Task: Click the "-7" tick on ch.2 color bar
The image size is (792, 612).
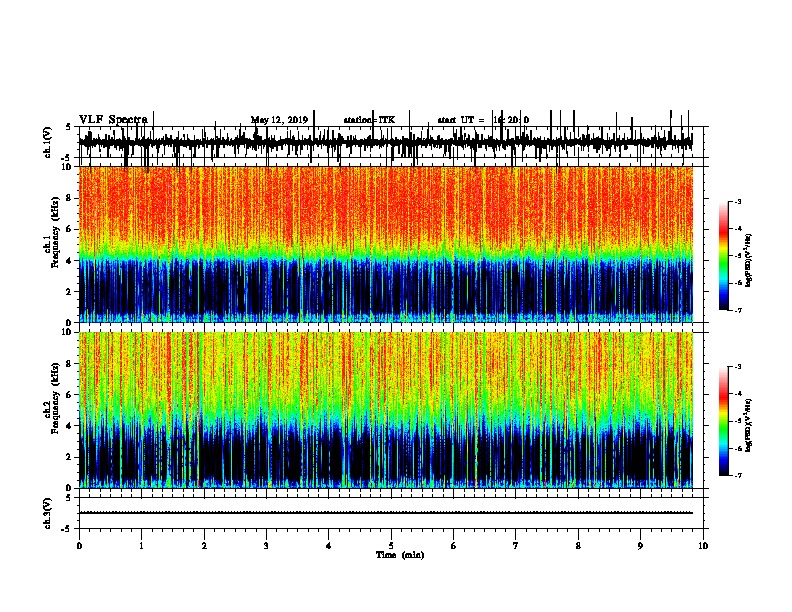Action: pos(737,476)
